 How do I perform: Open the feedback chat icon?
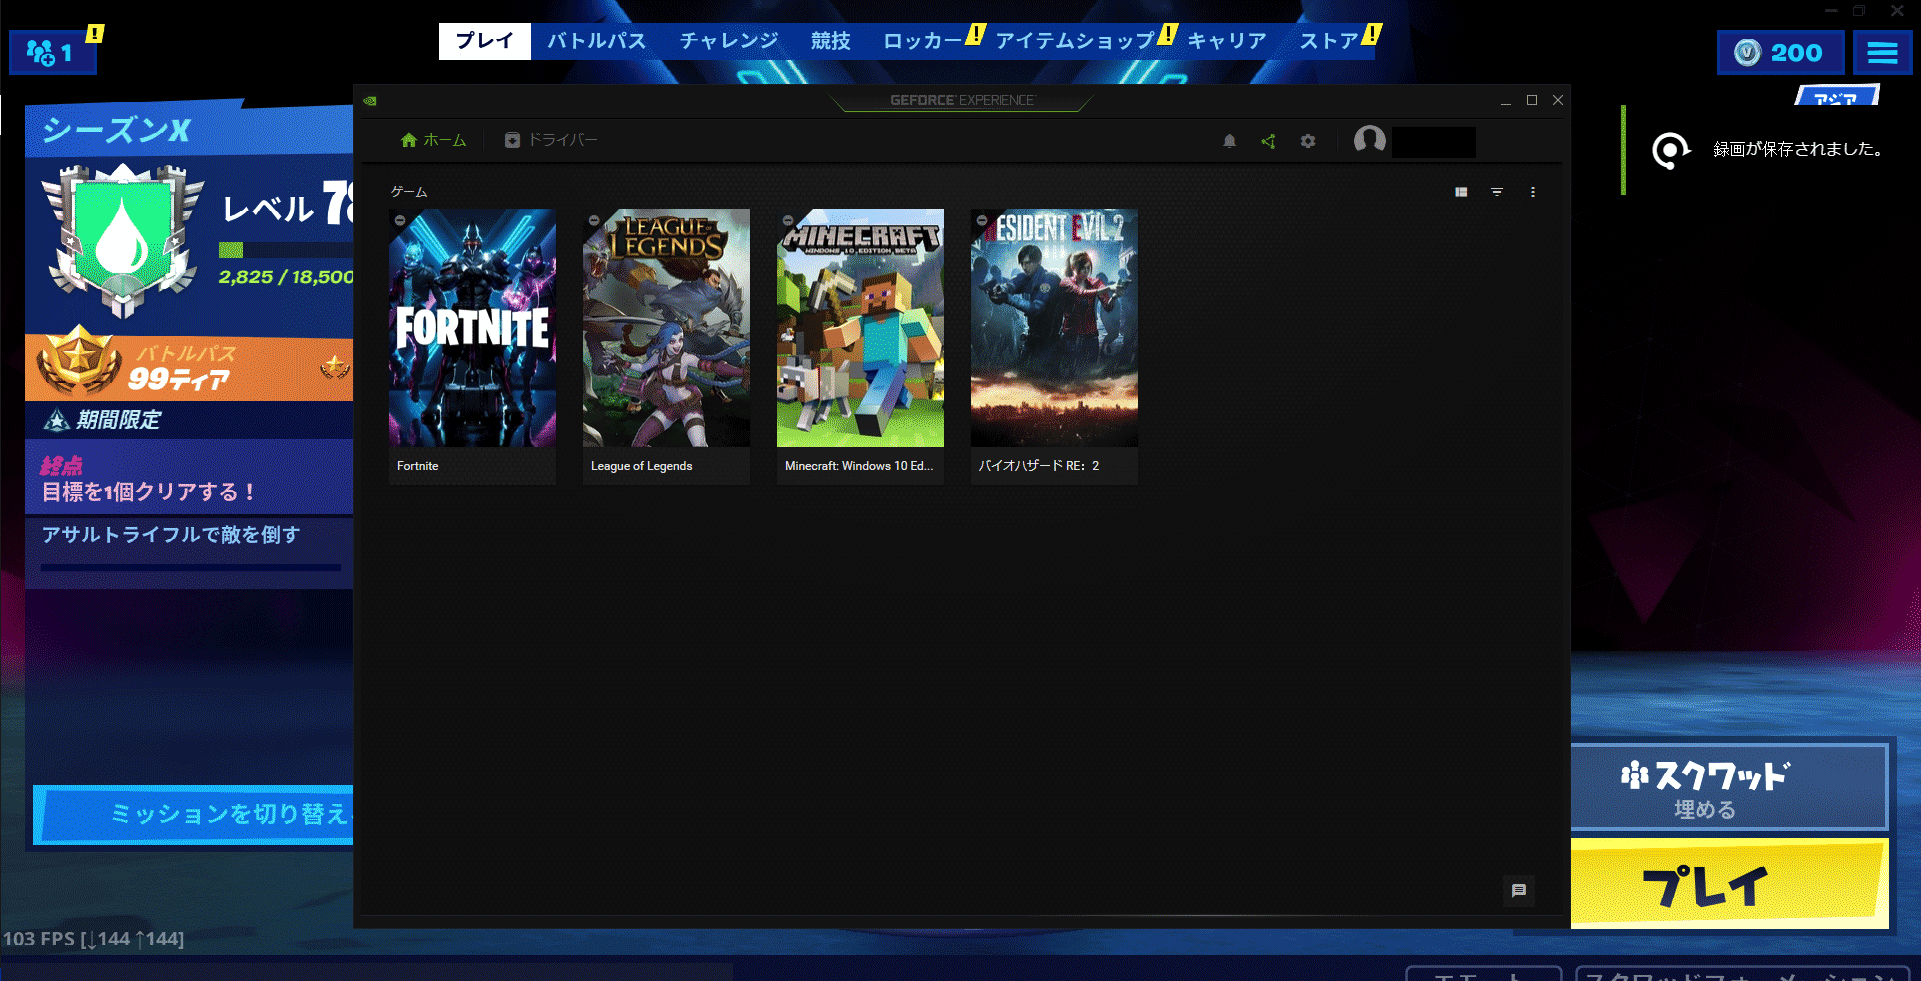1519,890
